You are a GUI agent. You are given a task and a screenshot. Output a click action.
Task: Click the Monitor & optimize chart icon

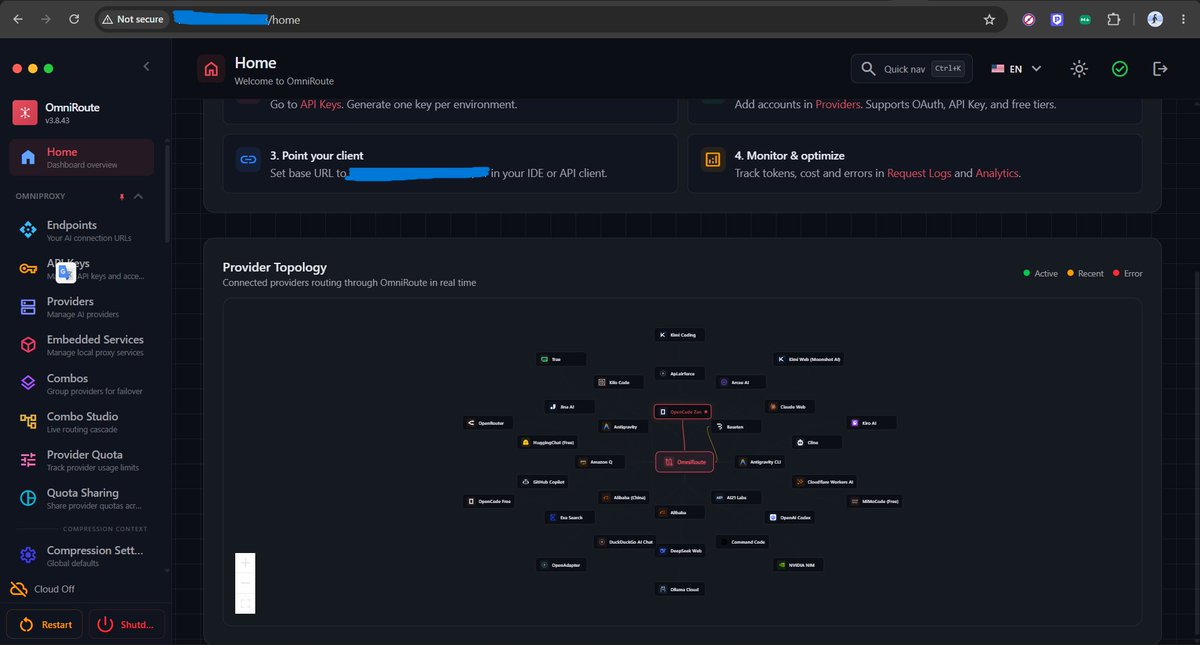713,159
